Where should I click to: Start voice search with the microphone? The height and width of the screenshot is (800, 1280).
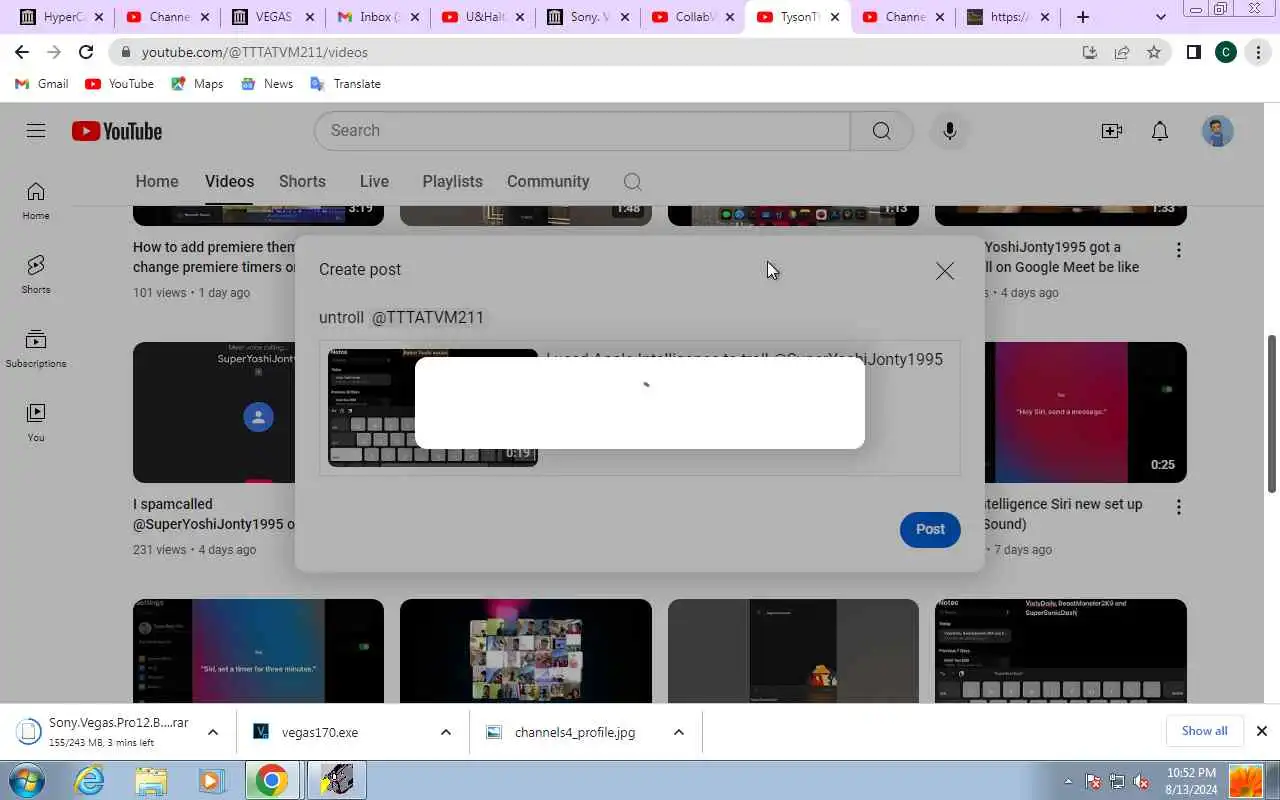[x=949, y=131]
